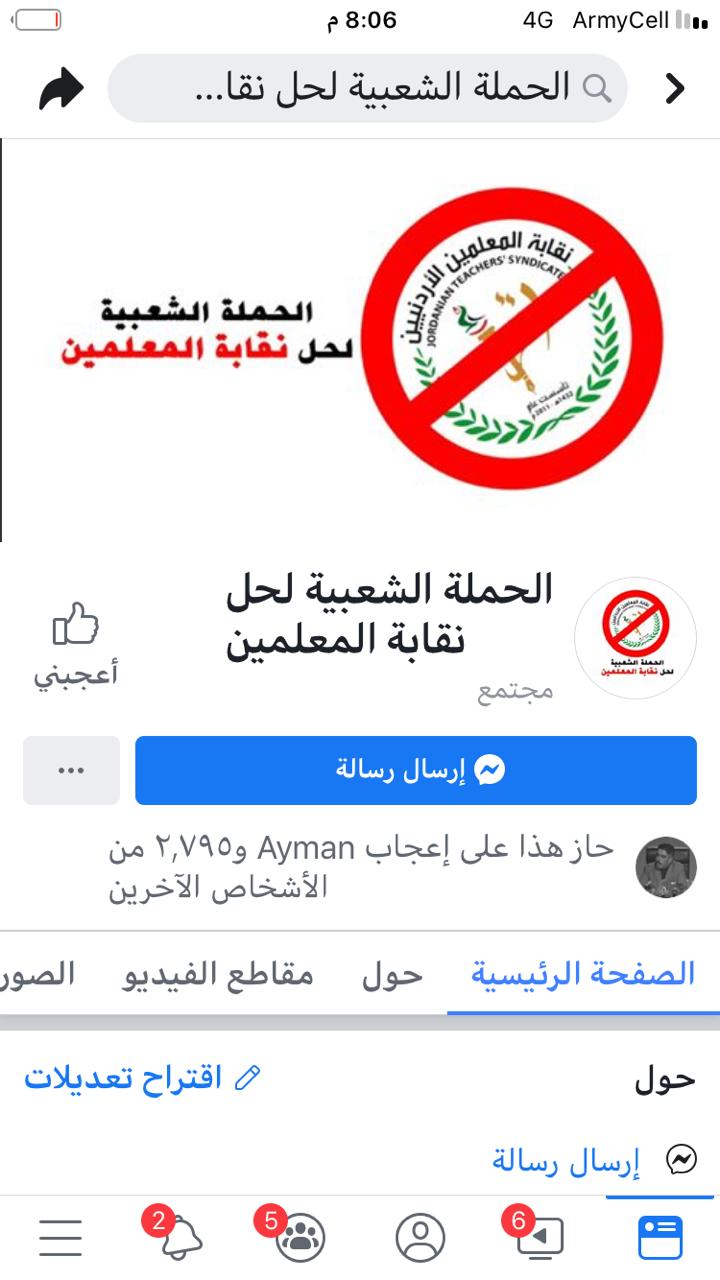
Task: Tap the blue إرسال رسالة button
Action: point(416,770)
